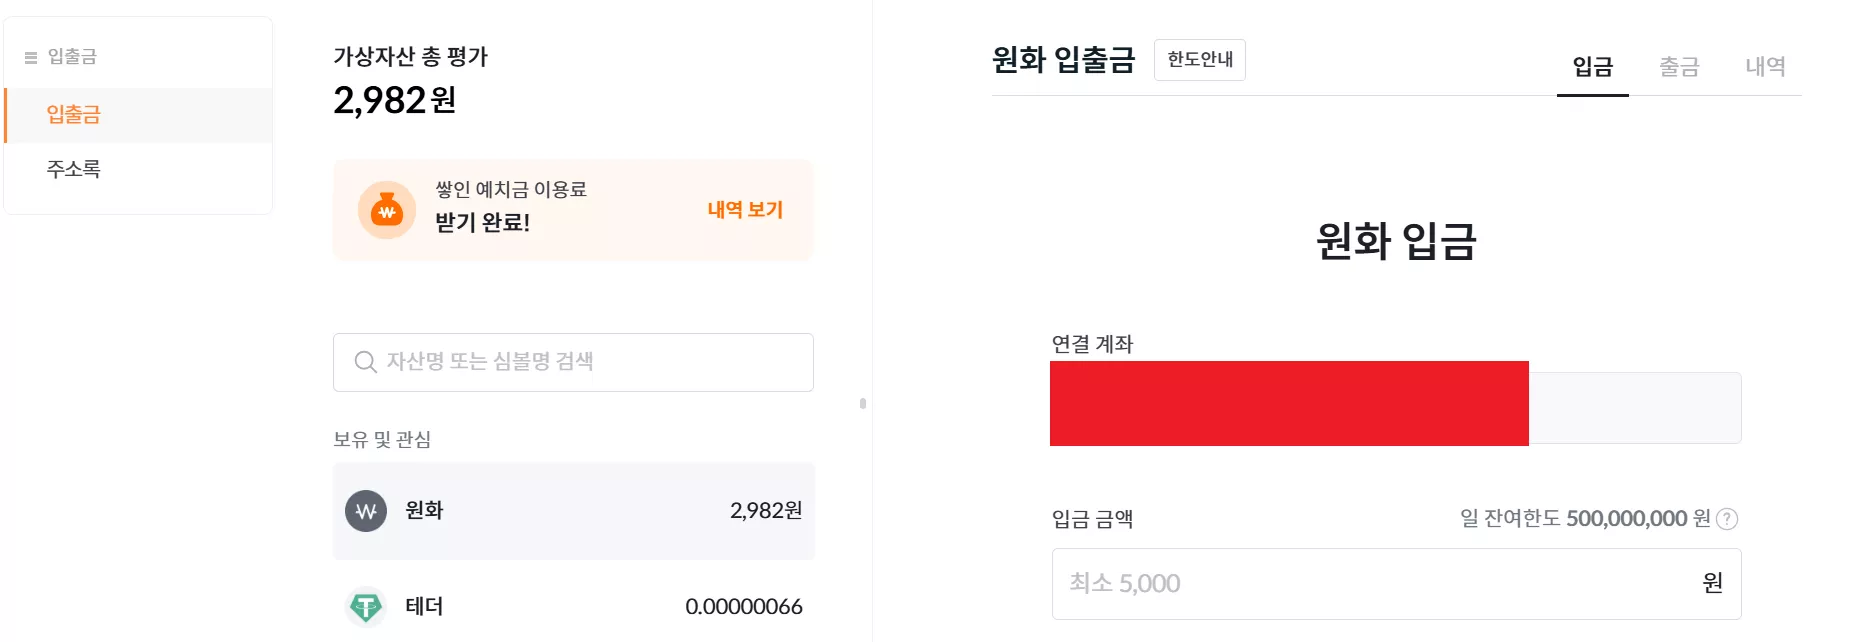This screenshot has height=642, width=1868.
Task: Open the 내역 보기 link
Action: click(745, 210)
